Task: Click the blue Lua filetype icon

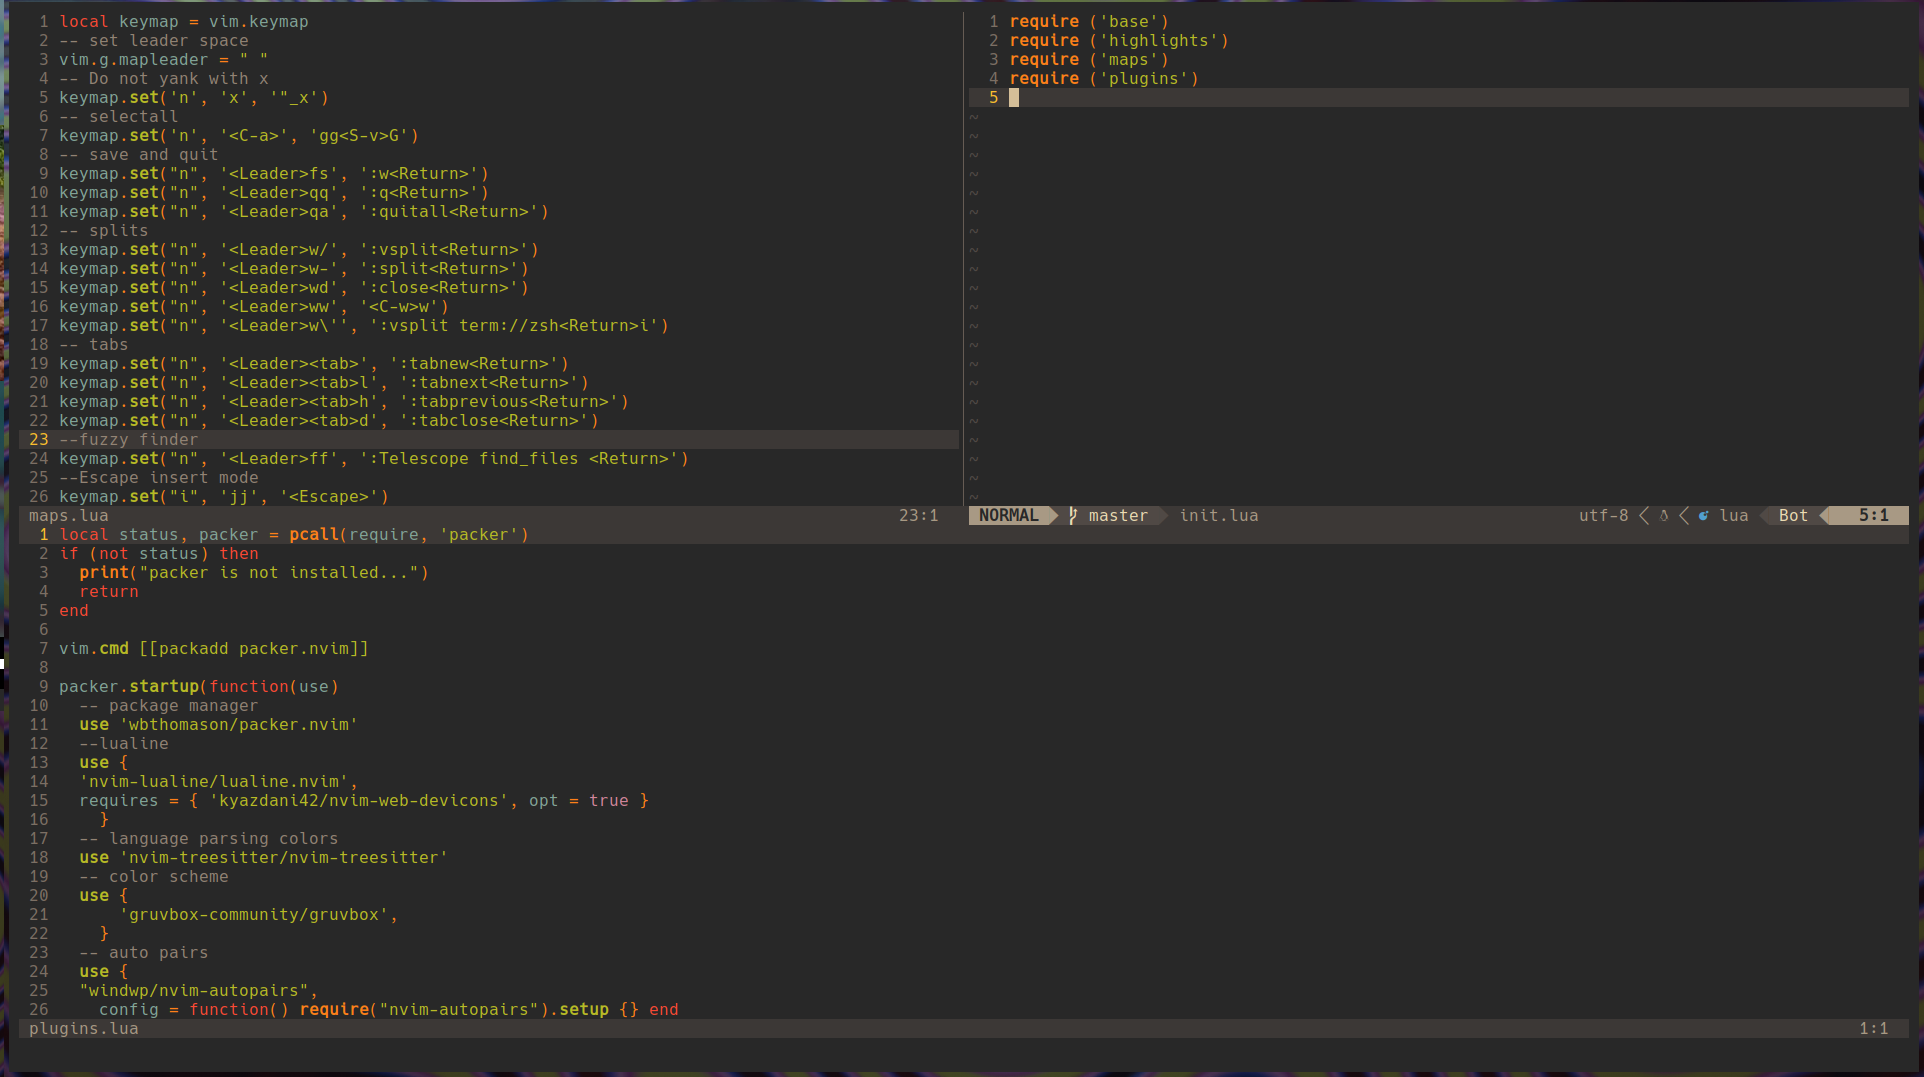Action: coord(1703,516)
